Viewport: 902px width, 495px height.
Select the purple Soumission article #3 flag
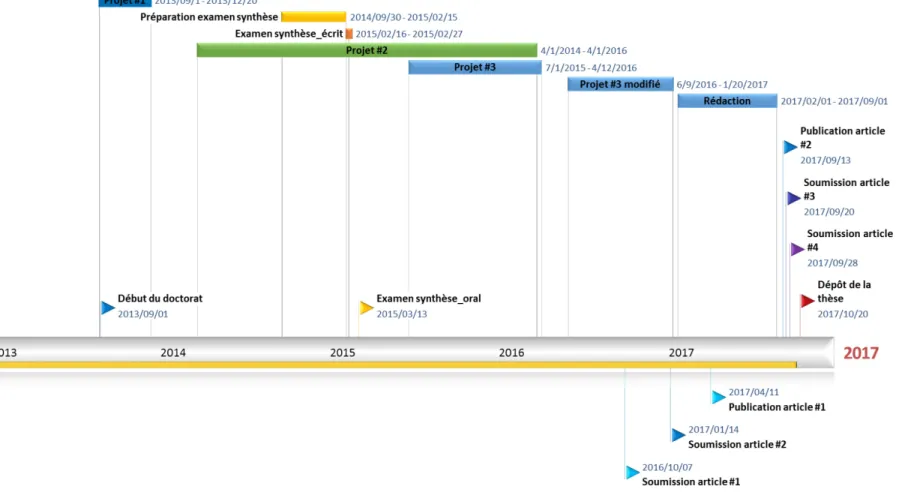pos(794,198)
